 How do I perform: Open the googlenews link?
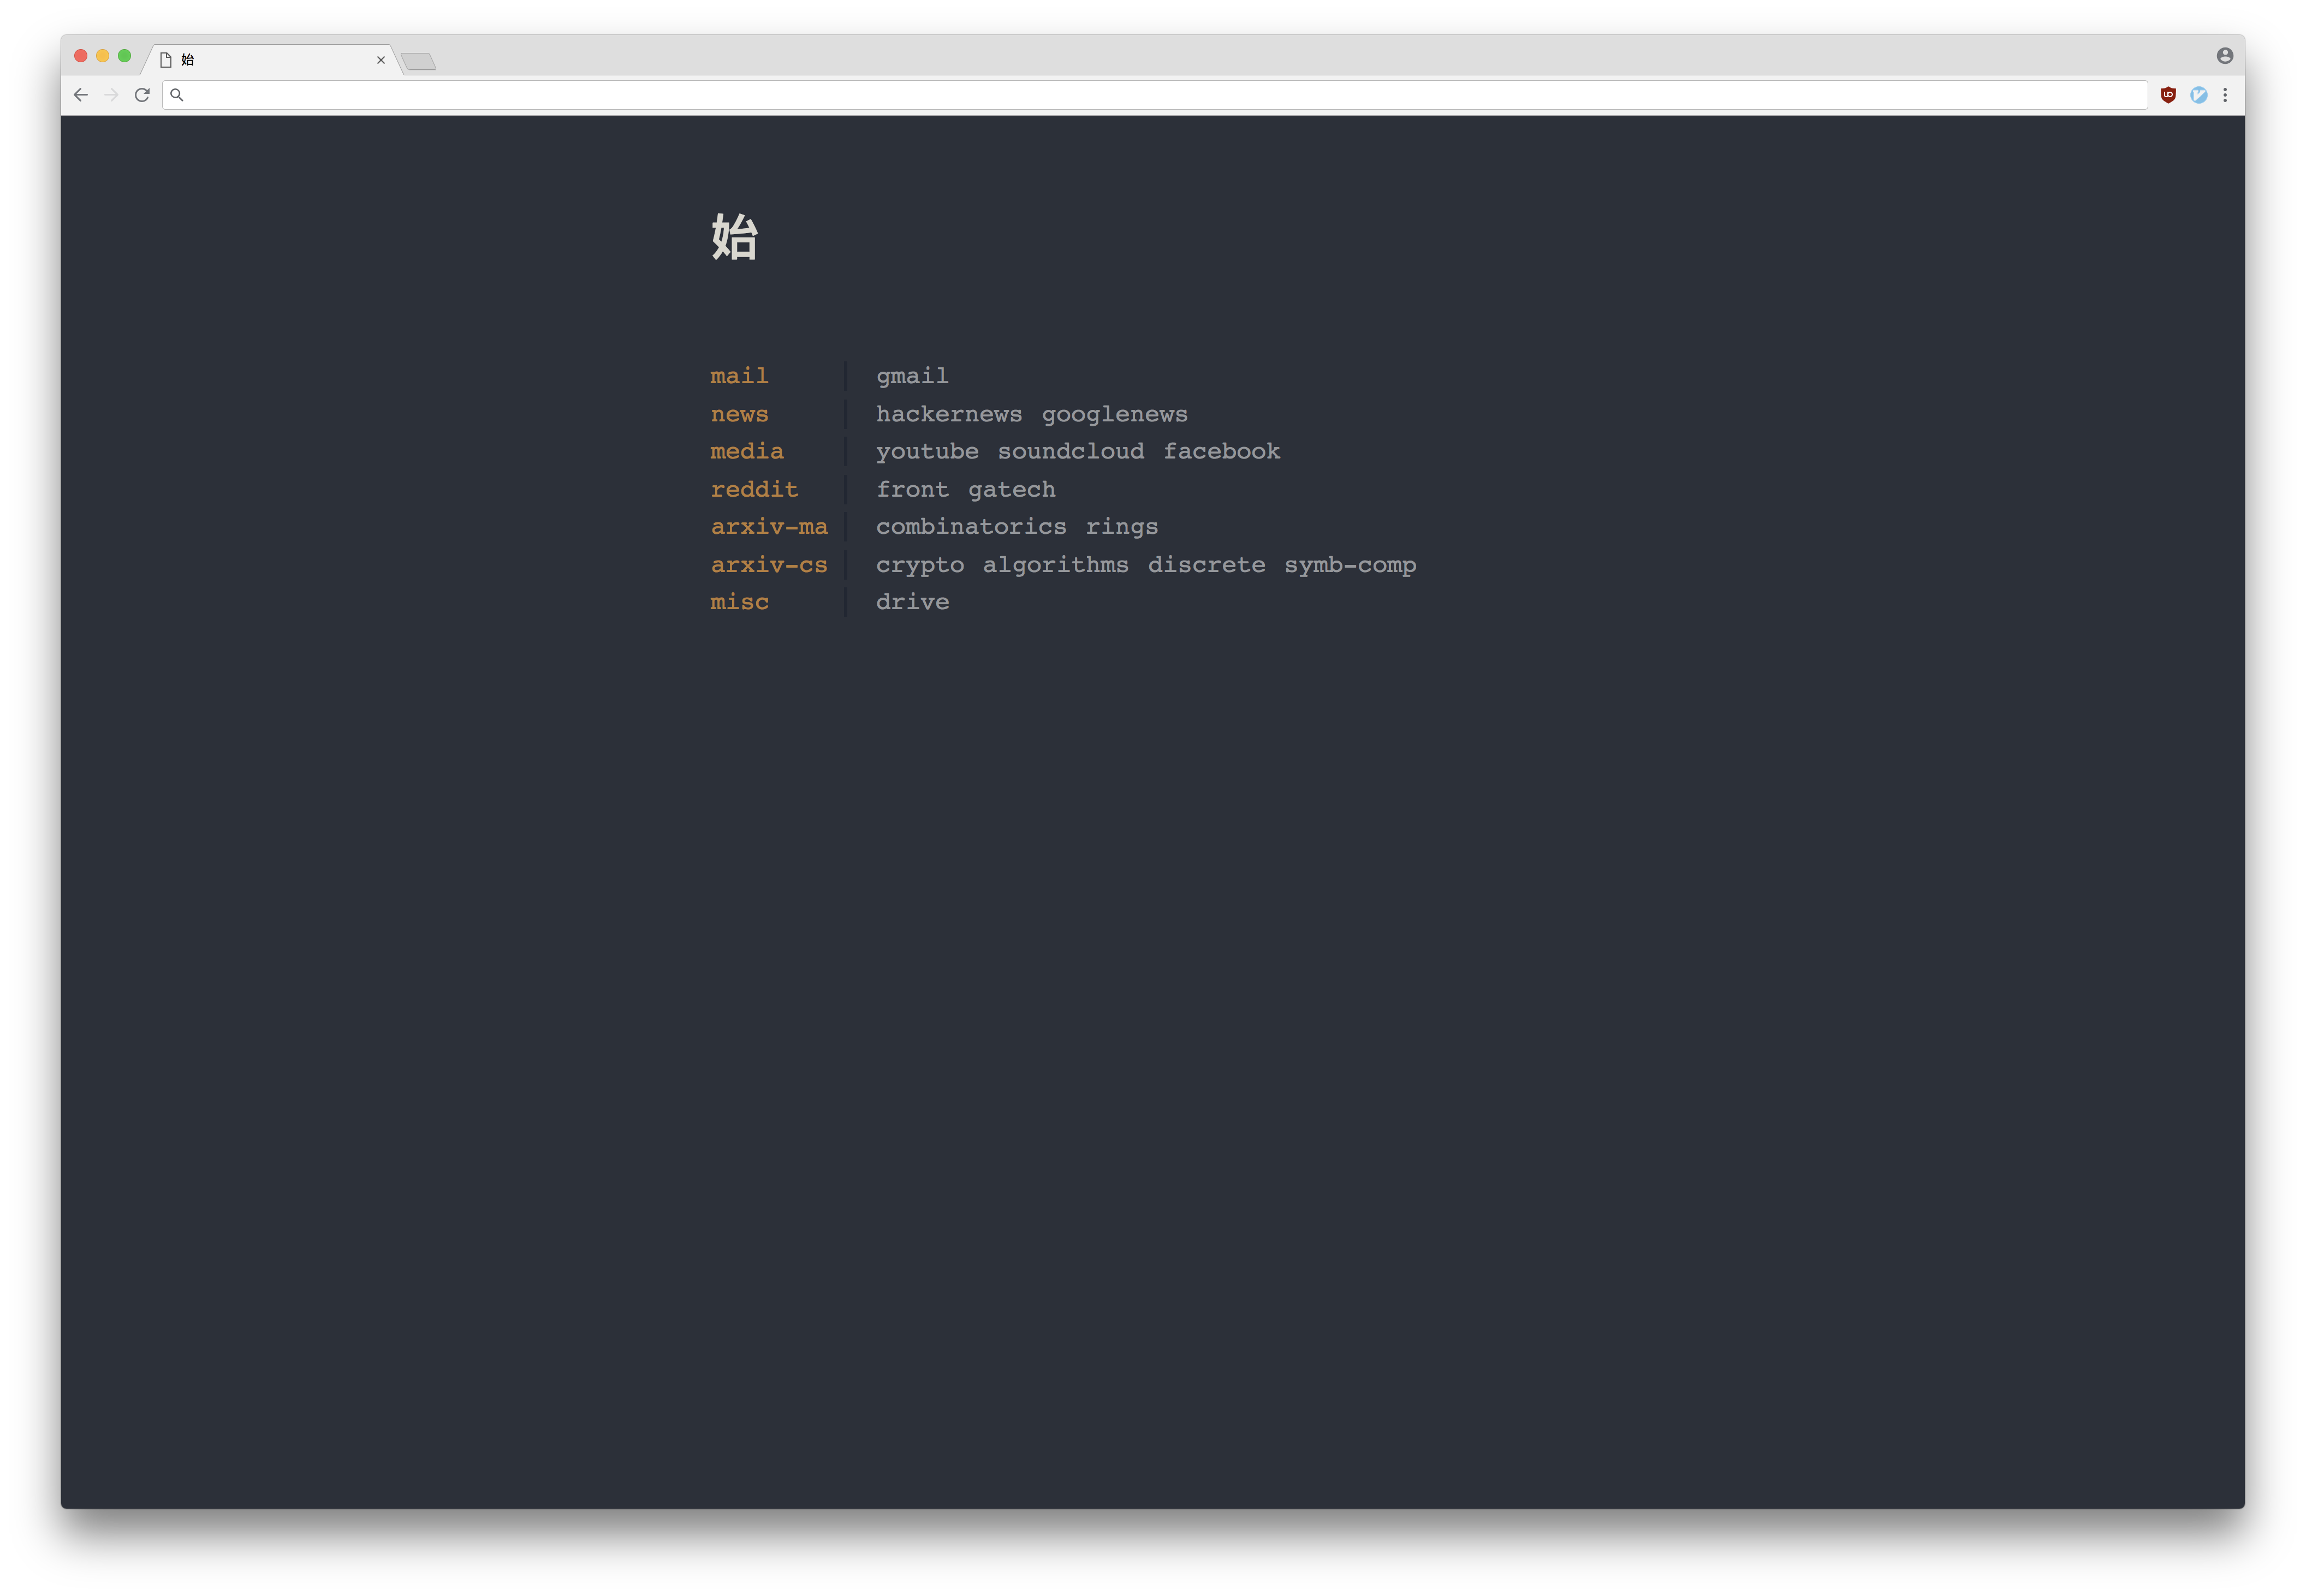pos(1114,414)
